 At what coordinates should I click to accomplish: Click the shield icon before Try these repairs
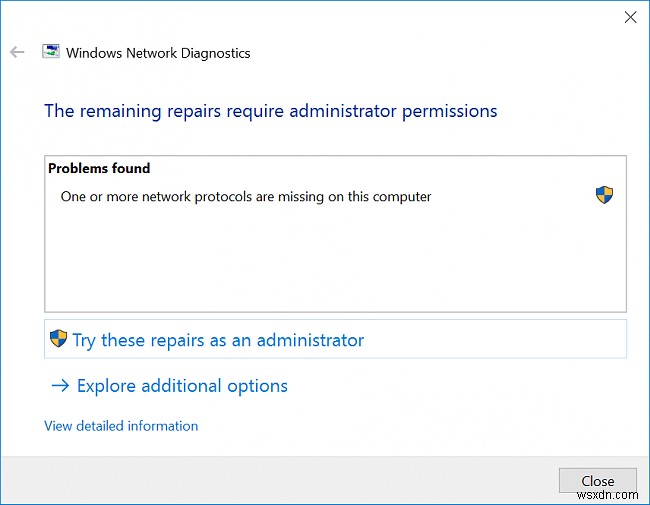(x=59, y=340)
